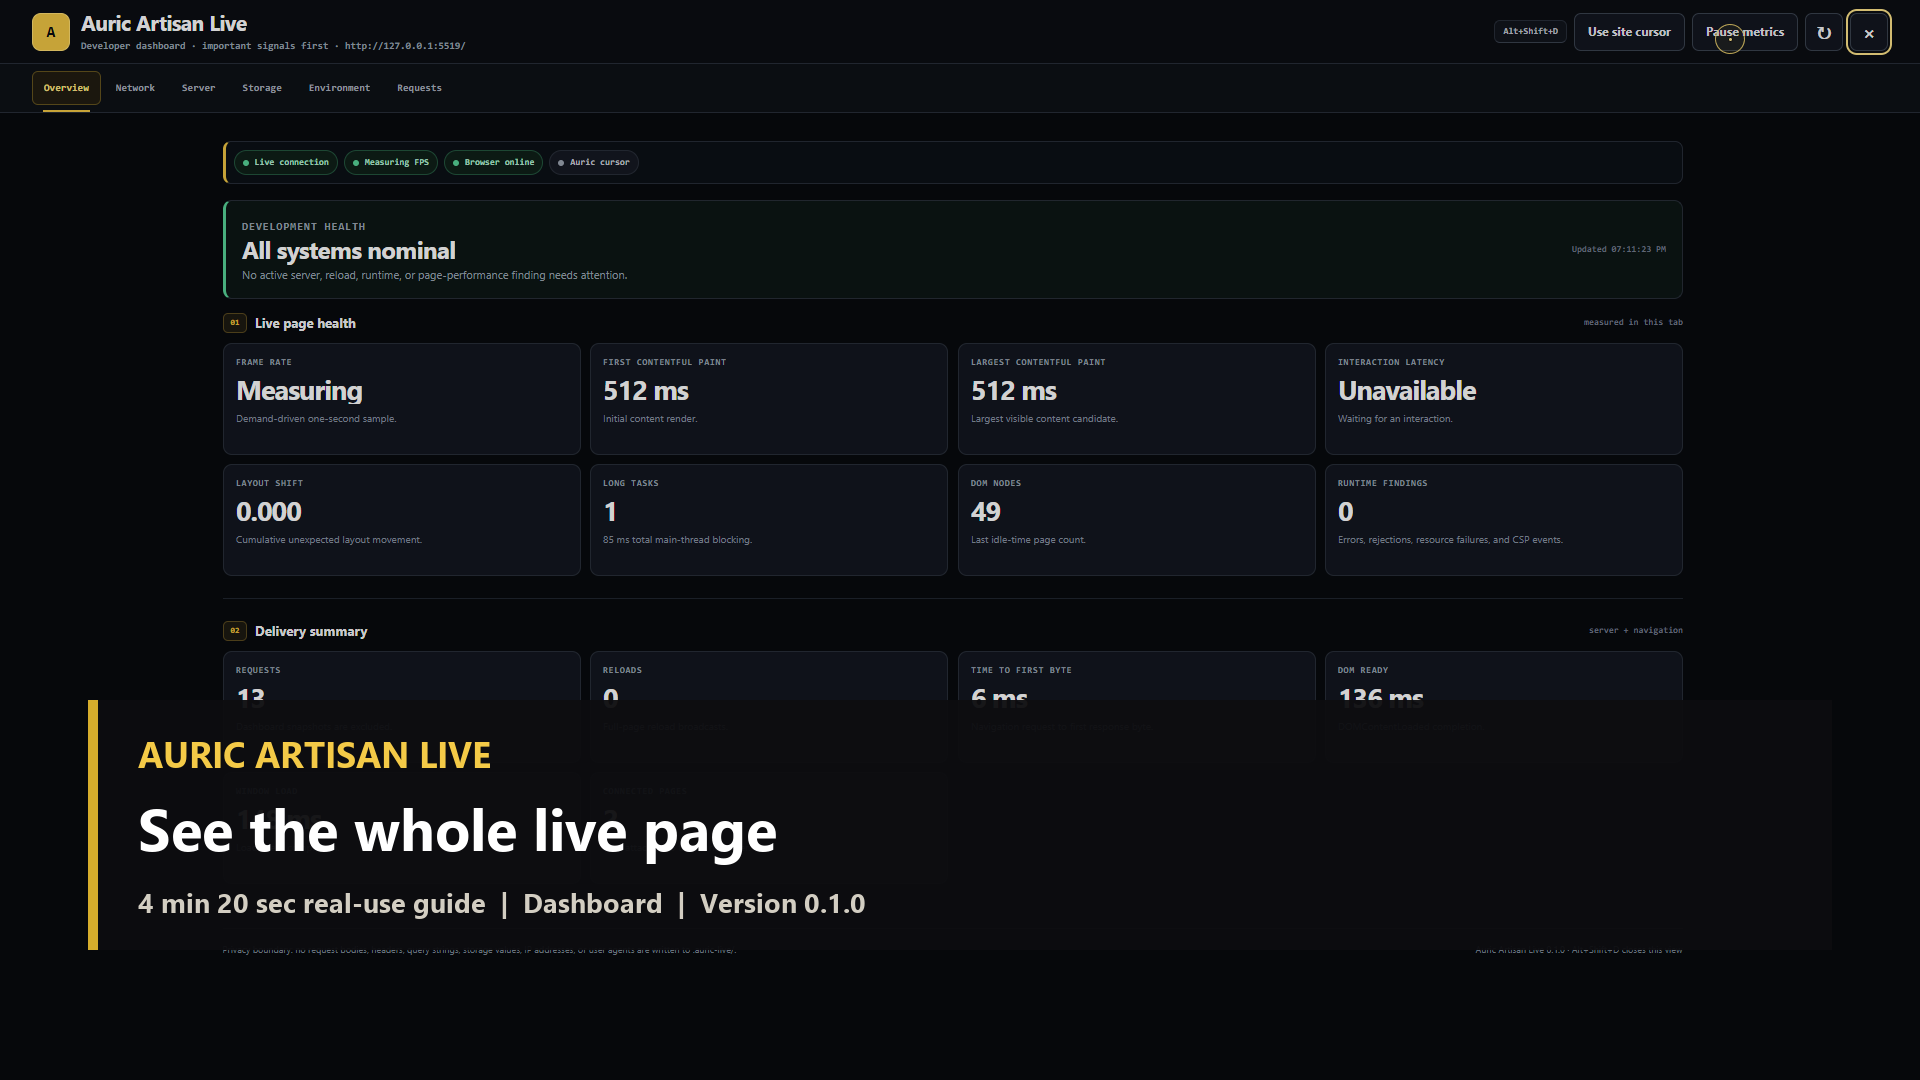Click the Live connection status pill
Viewport: 1920px width, 1080px height.
coord(286,162)
